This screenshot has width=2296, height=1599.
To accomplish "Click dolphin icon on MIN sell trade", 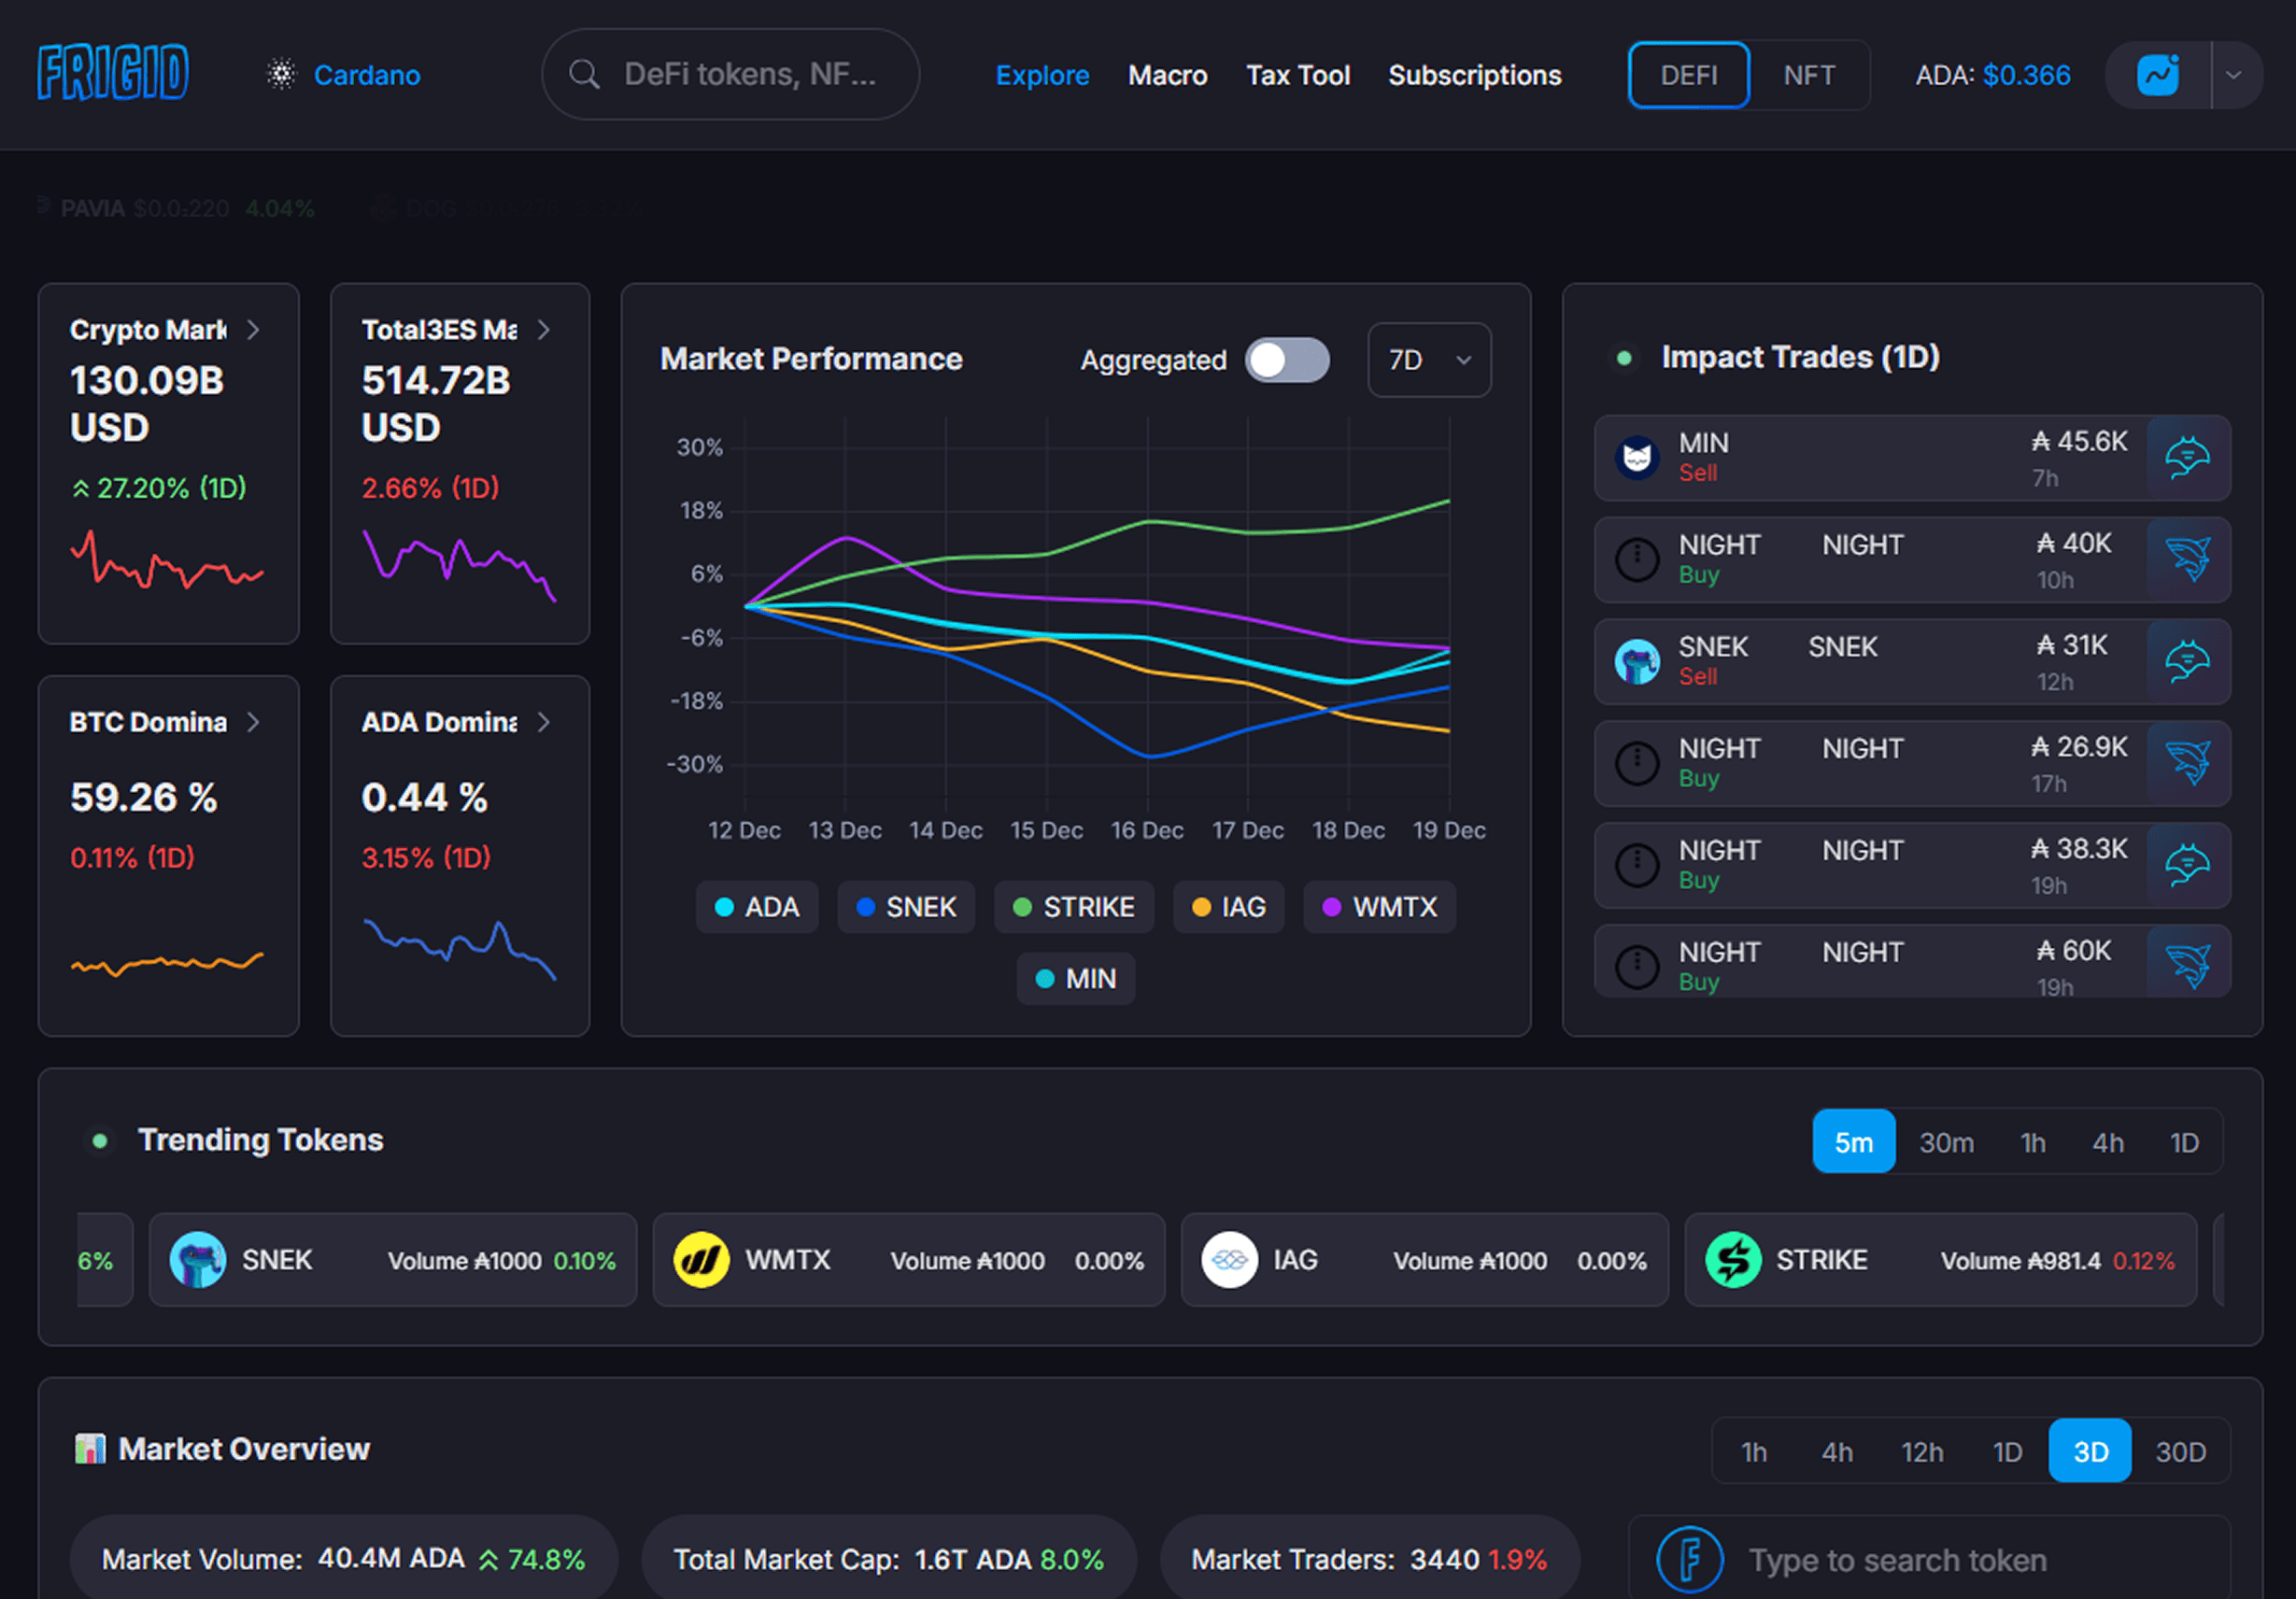I will pyautogui.click(x=2187, y=458).
